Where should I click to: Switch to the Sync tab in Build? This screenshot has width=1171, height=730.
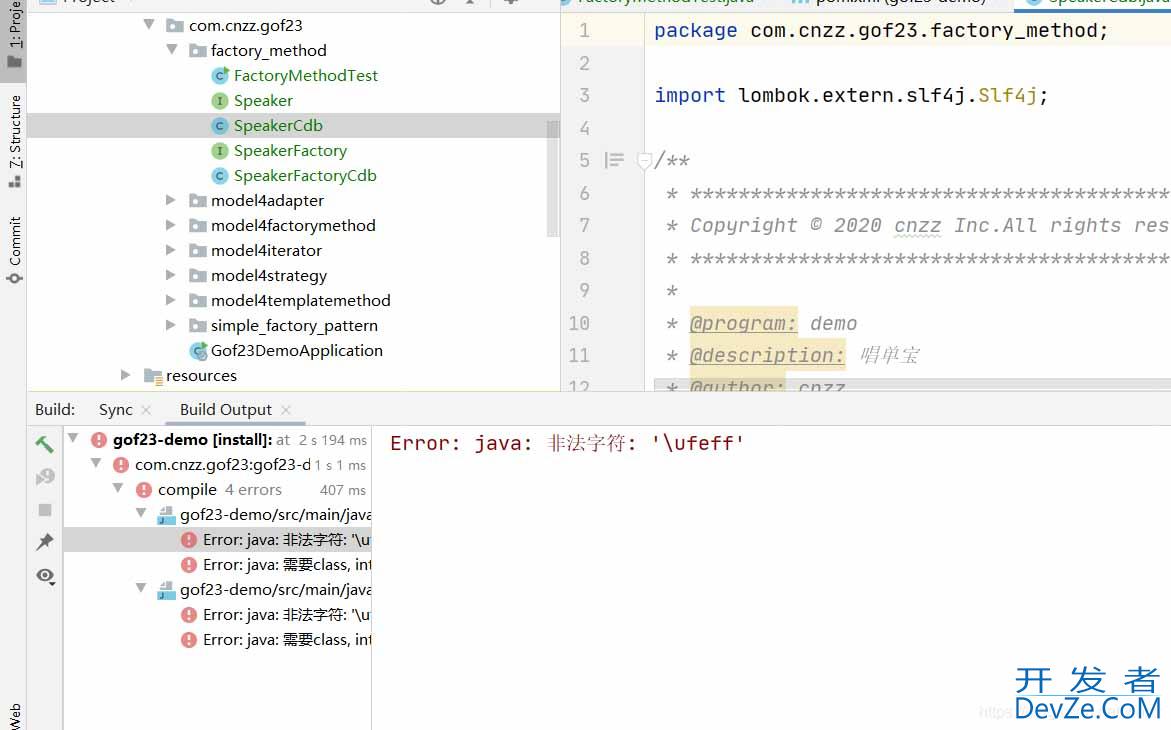pyautogui.click(x=115, y=409)
